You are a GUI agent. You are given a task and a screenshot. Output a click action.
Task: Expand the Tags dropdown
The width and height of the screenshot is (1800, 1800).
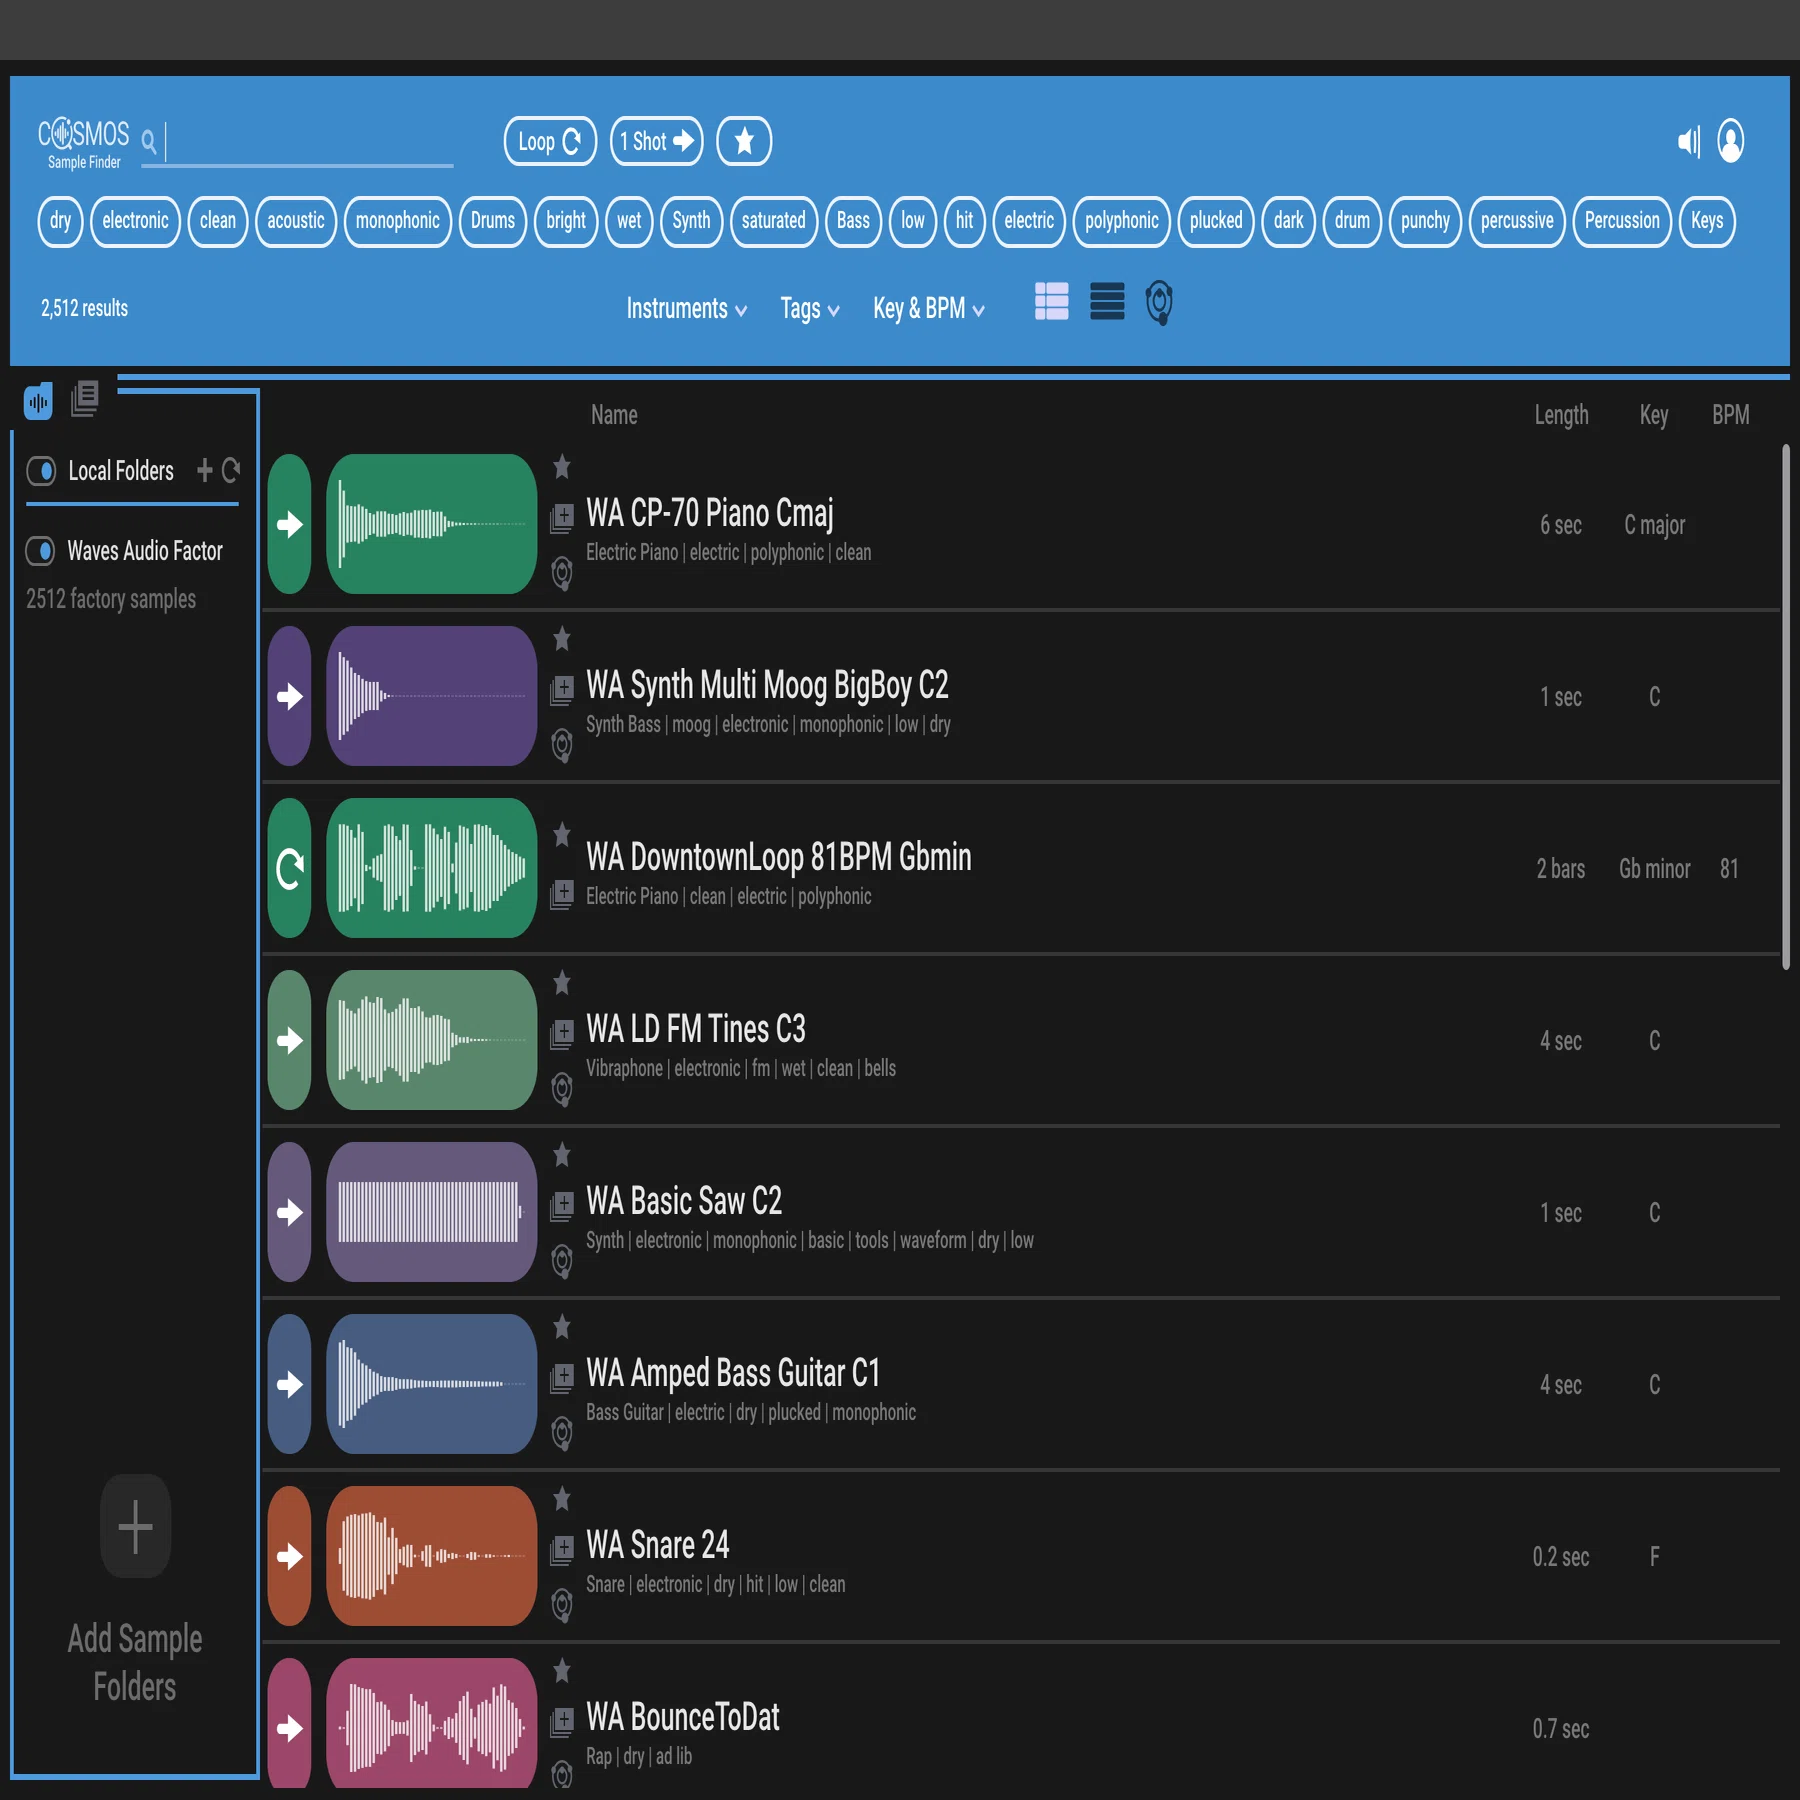coord(810,308)
